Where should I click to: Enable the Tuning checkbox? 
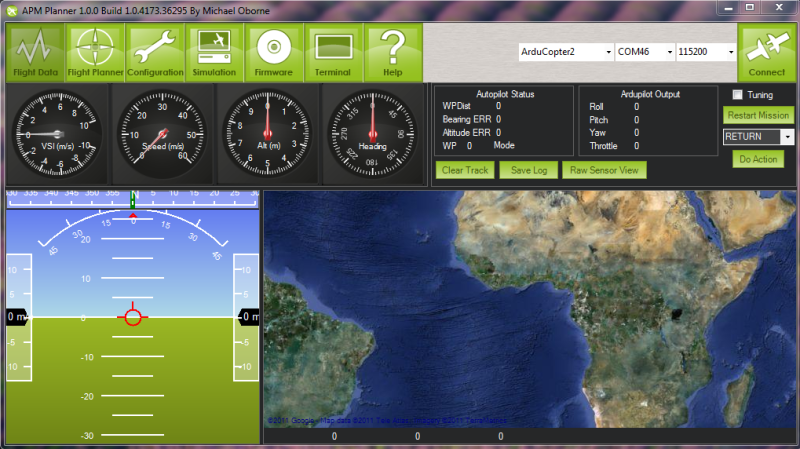coord(738,95)
